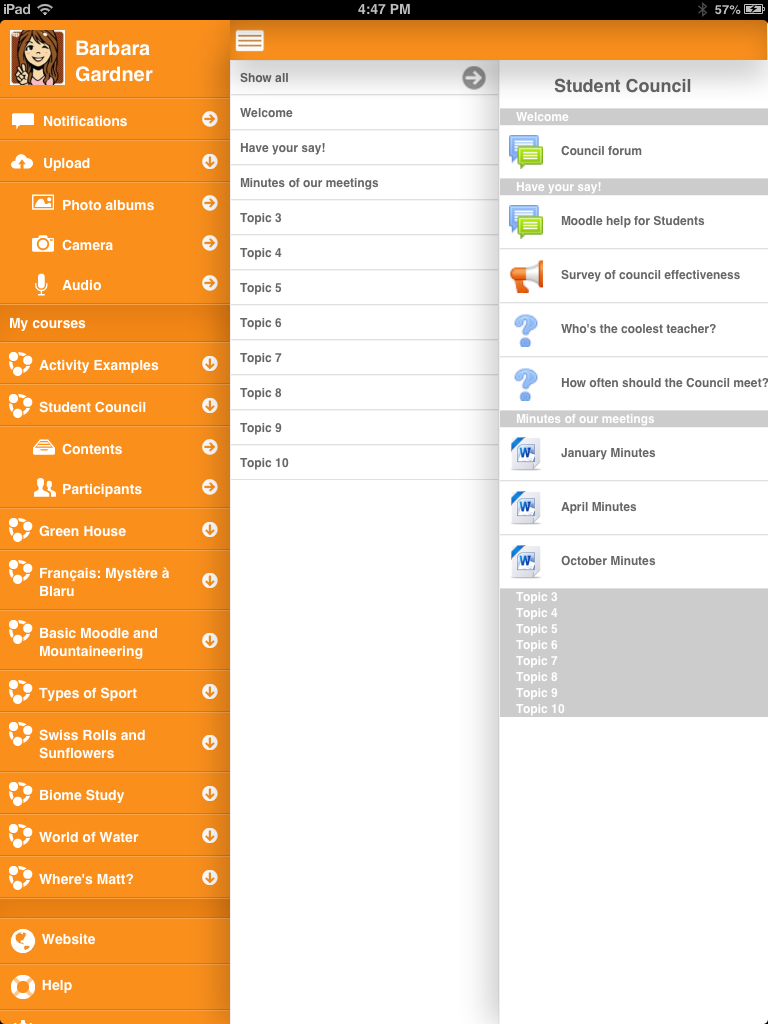Click the Moodle help forum icon
This screenshot has width=768, height=1024.
(526, 221)
